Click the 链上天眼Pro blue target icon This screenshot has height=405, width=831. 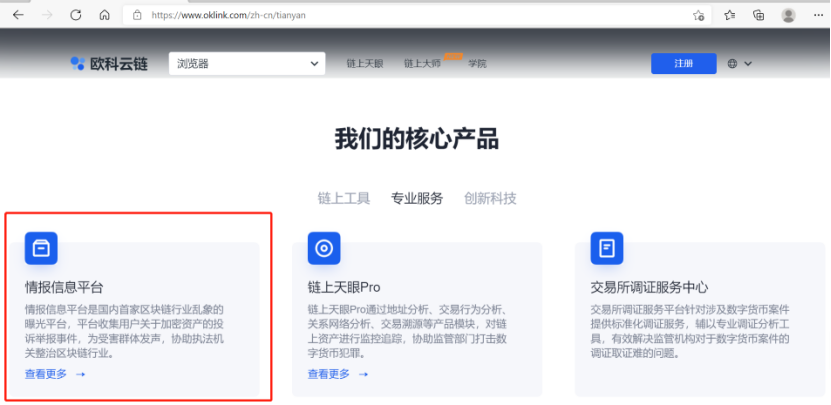coord(324,247)
